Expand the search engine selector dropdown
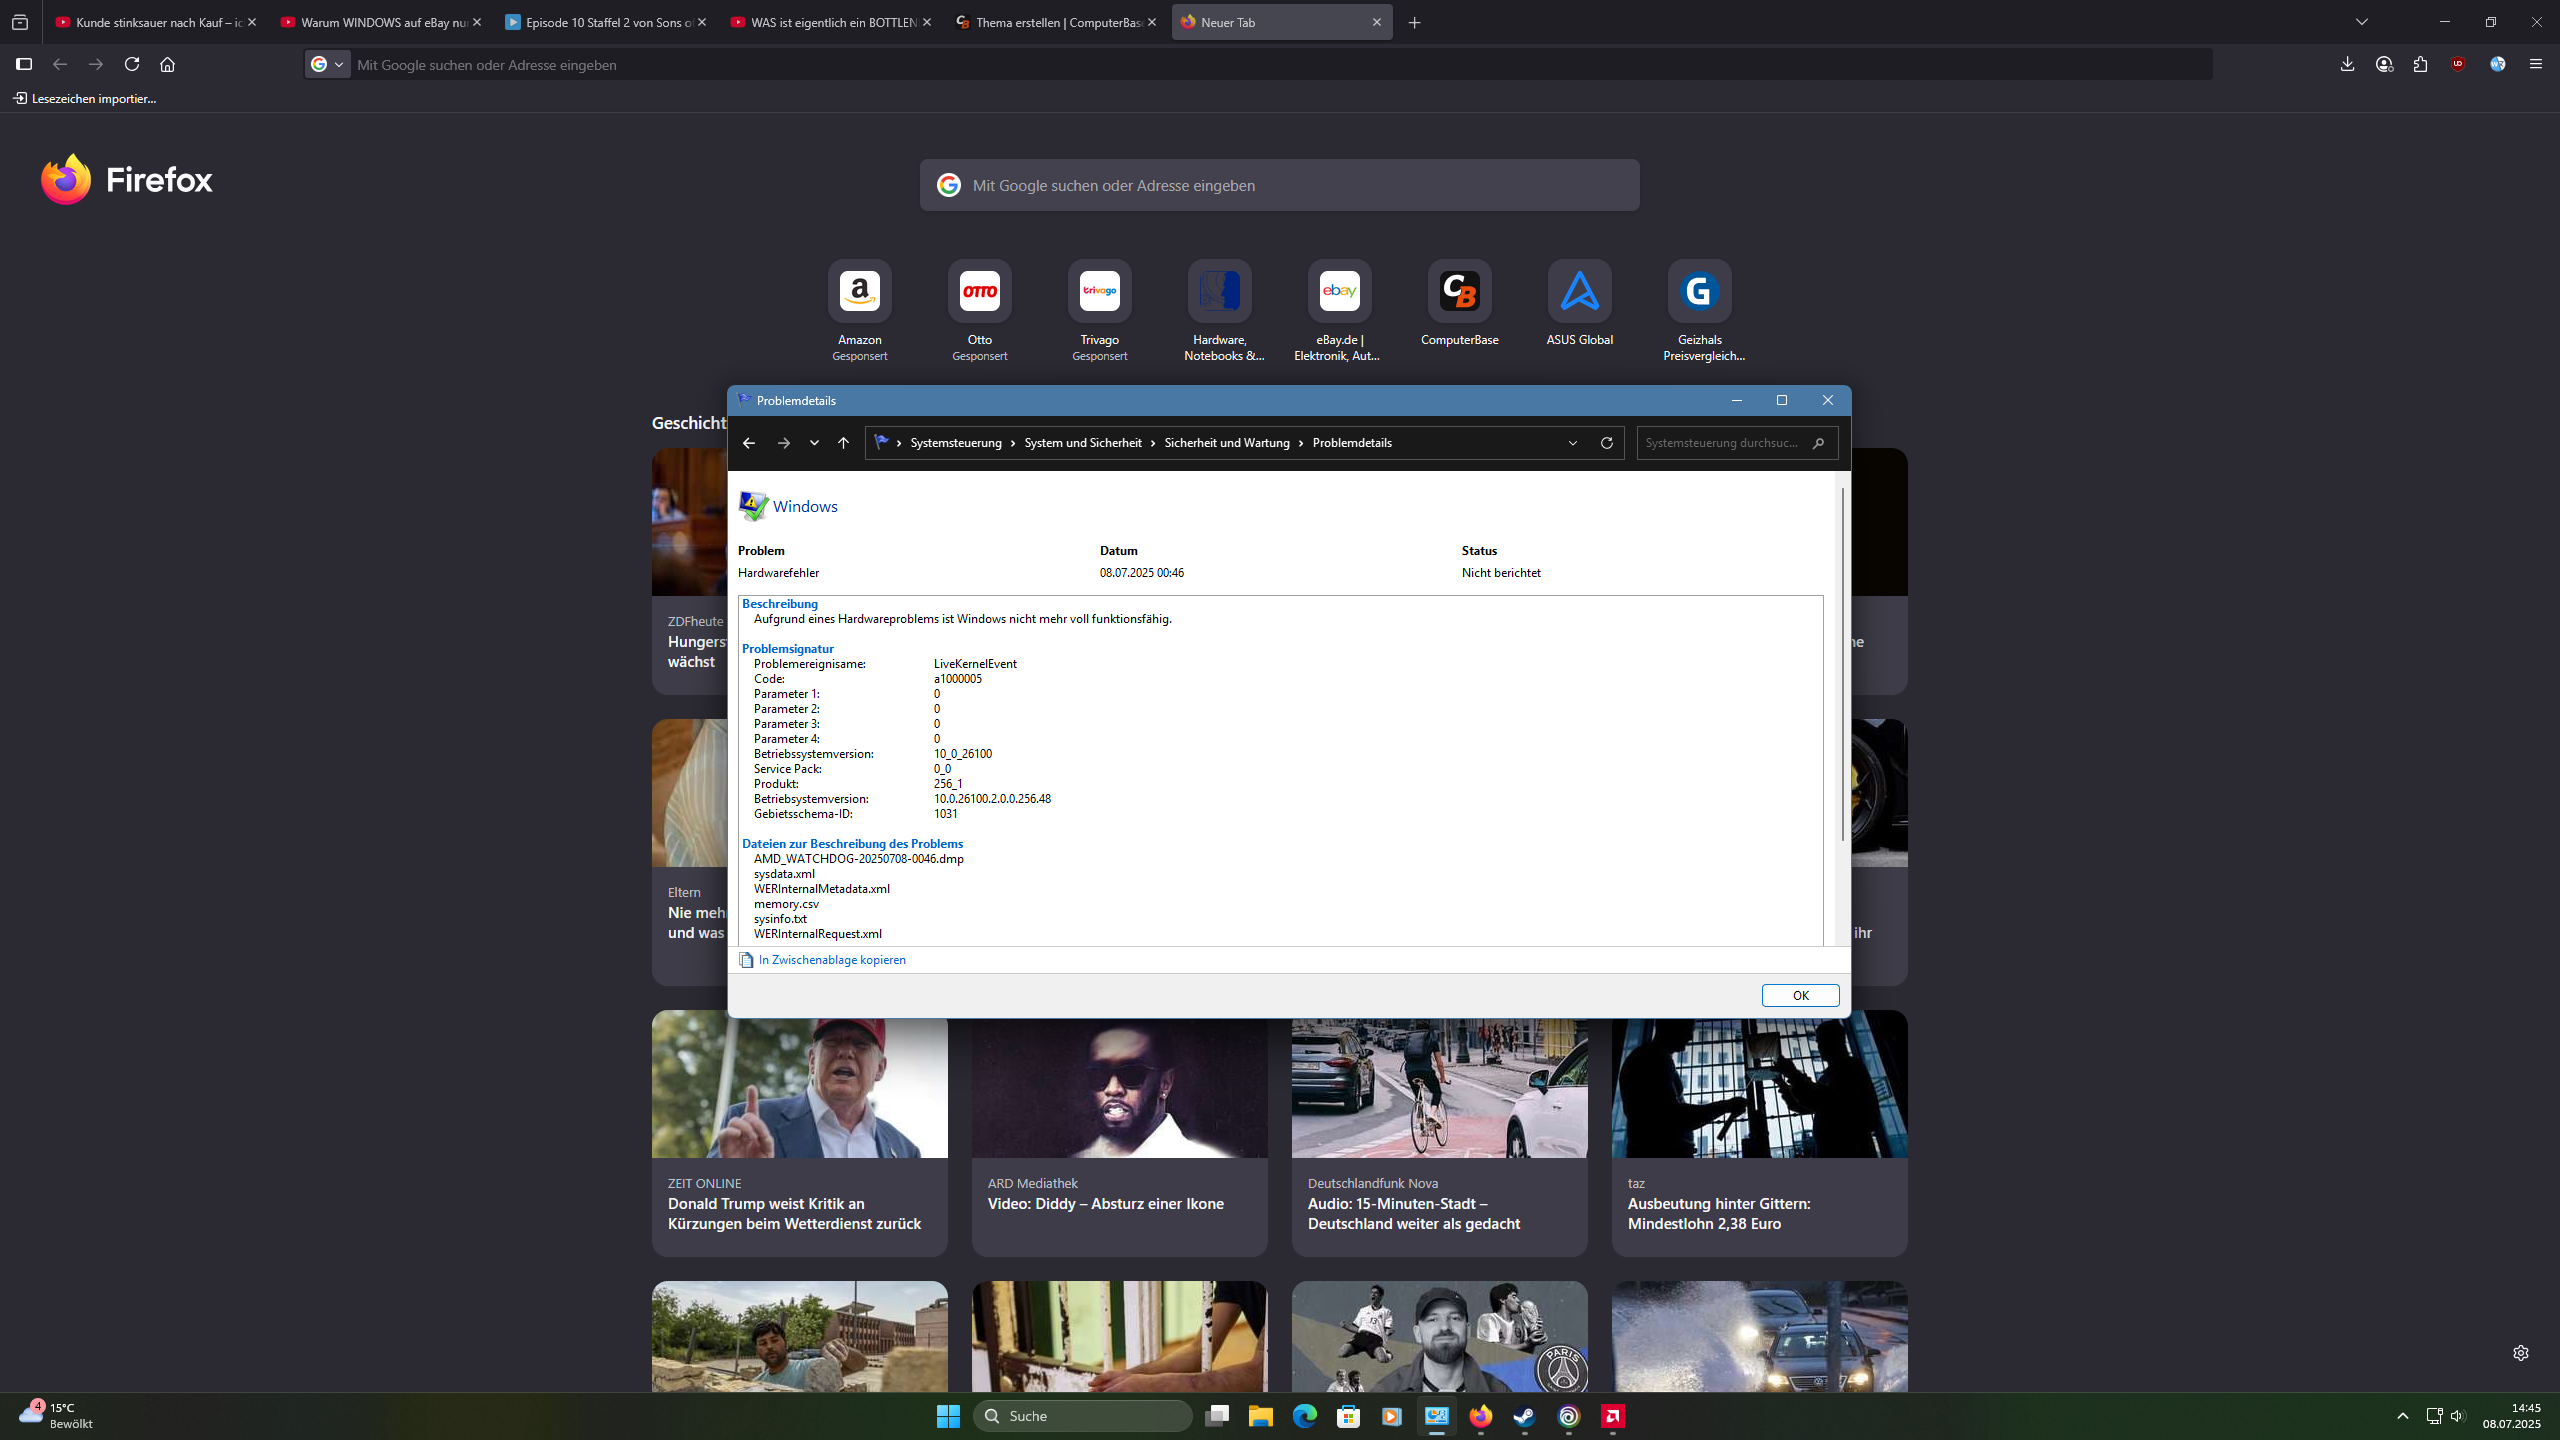2560x1440 pixels. click(328, 64)
